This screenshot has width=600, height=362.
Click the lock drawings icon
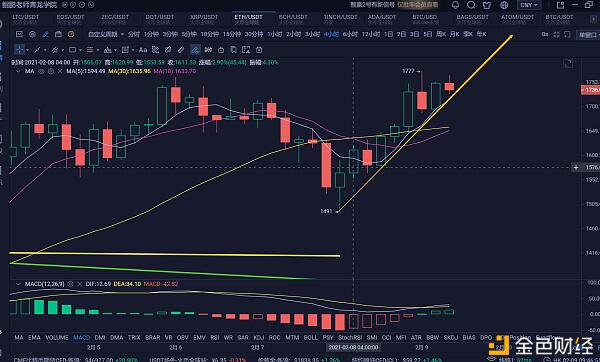221,50
